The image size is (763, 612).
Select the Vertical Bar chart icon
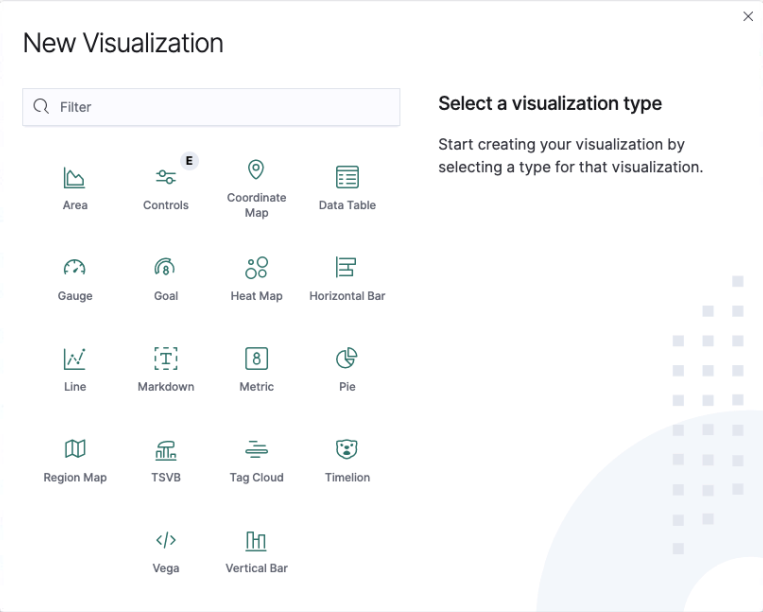coord(256,540)
